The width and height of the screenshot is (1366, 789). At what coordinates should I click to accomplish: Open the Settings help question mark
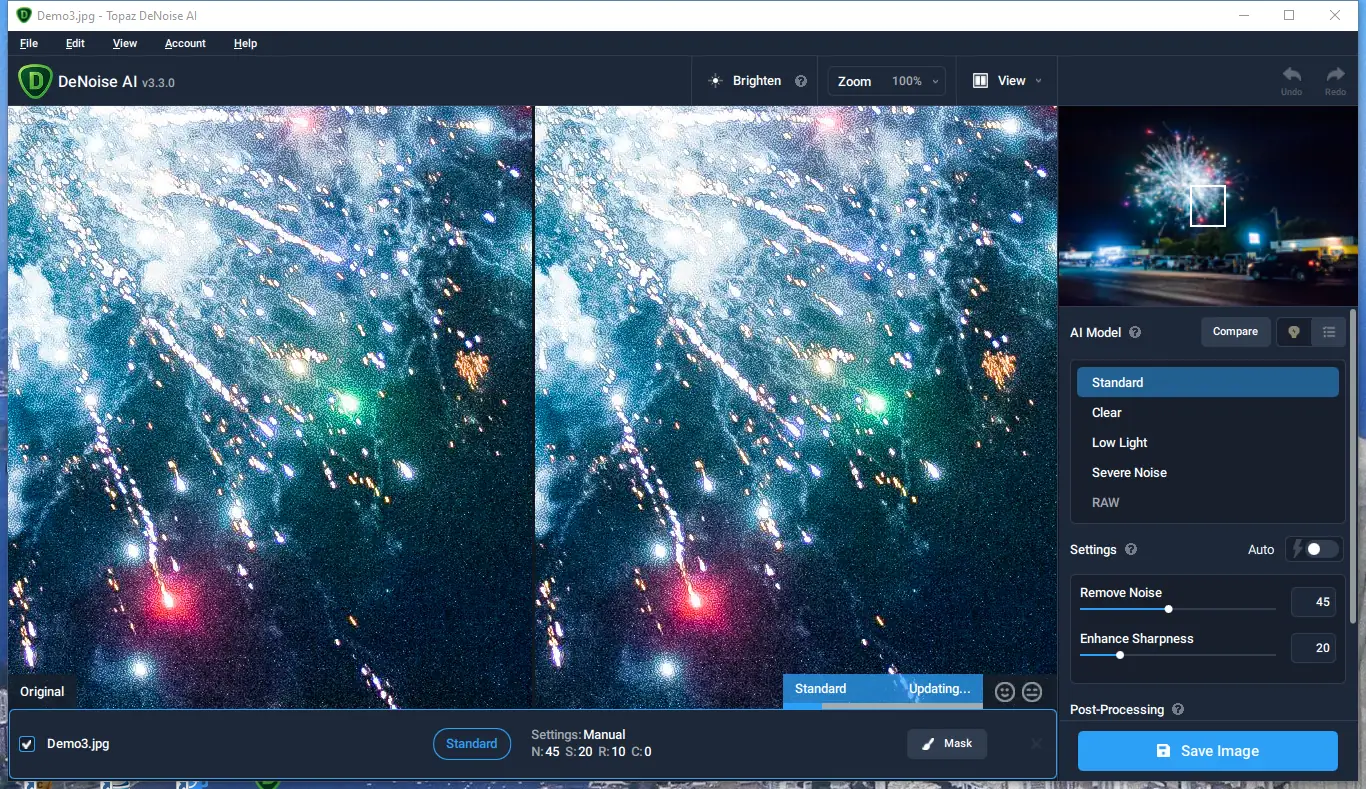pyautogui.click(x=1131, y=549)
